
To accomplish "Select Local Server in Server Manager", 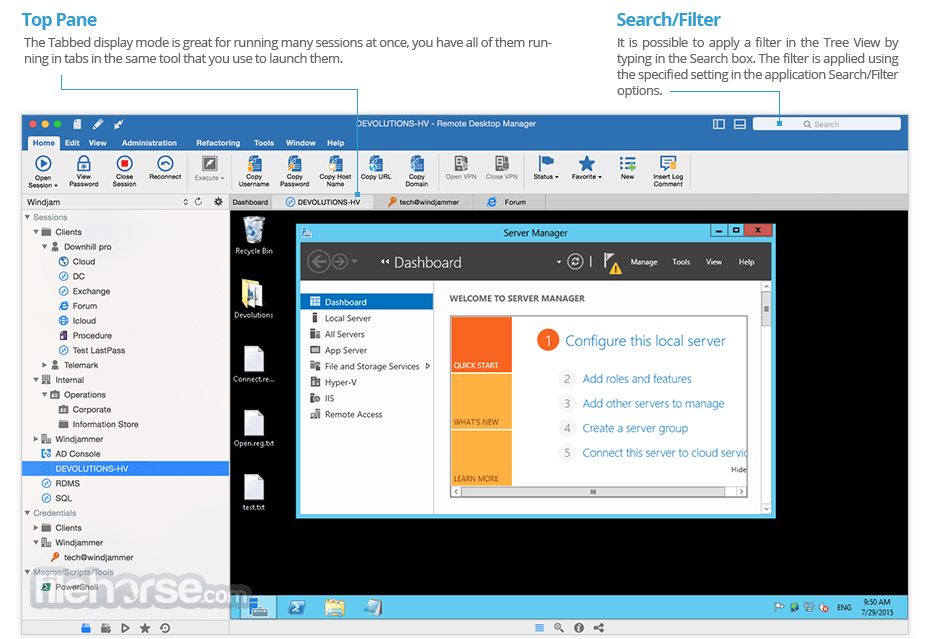I will coord(348,318).
